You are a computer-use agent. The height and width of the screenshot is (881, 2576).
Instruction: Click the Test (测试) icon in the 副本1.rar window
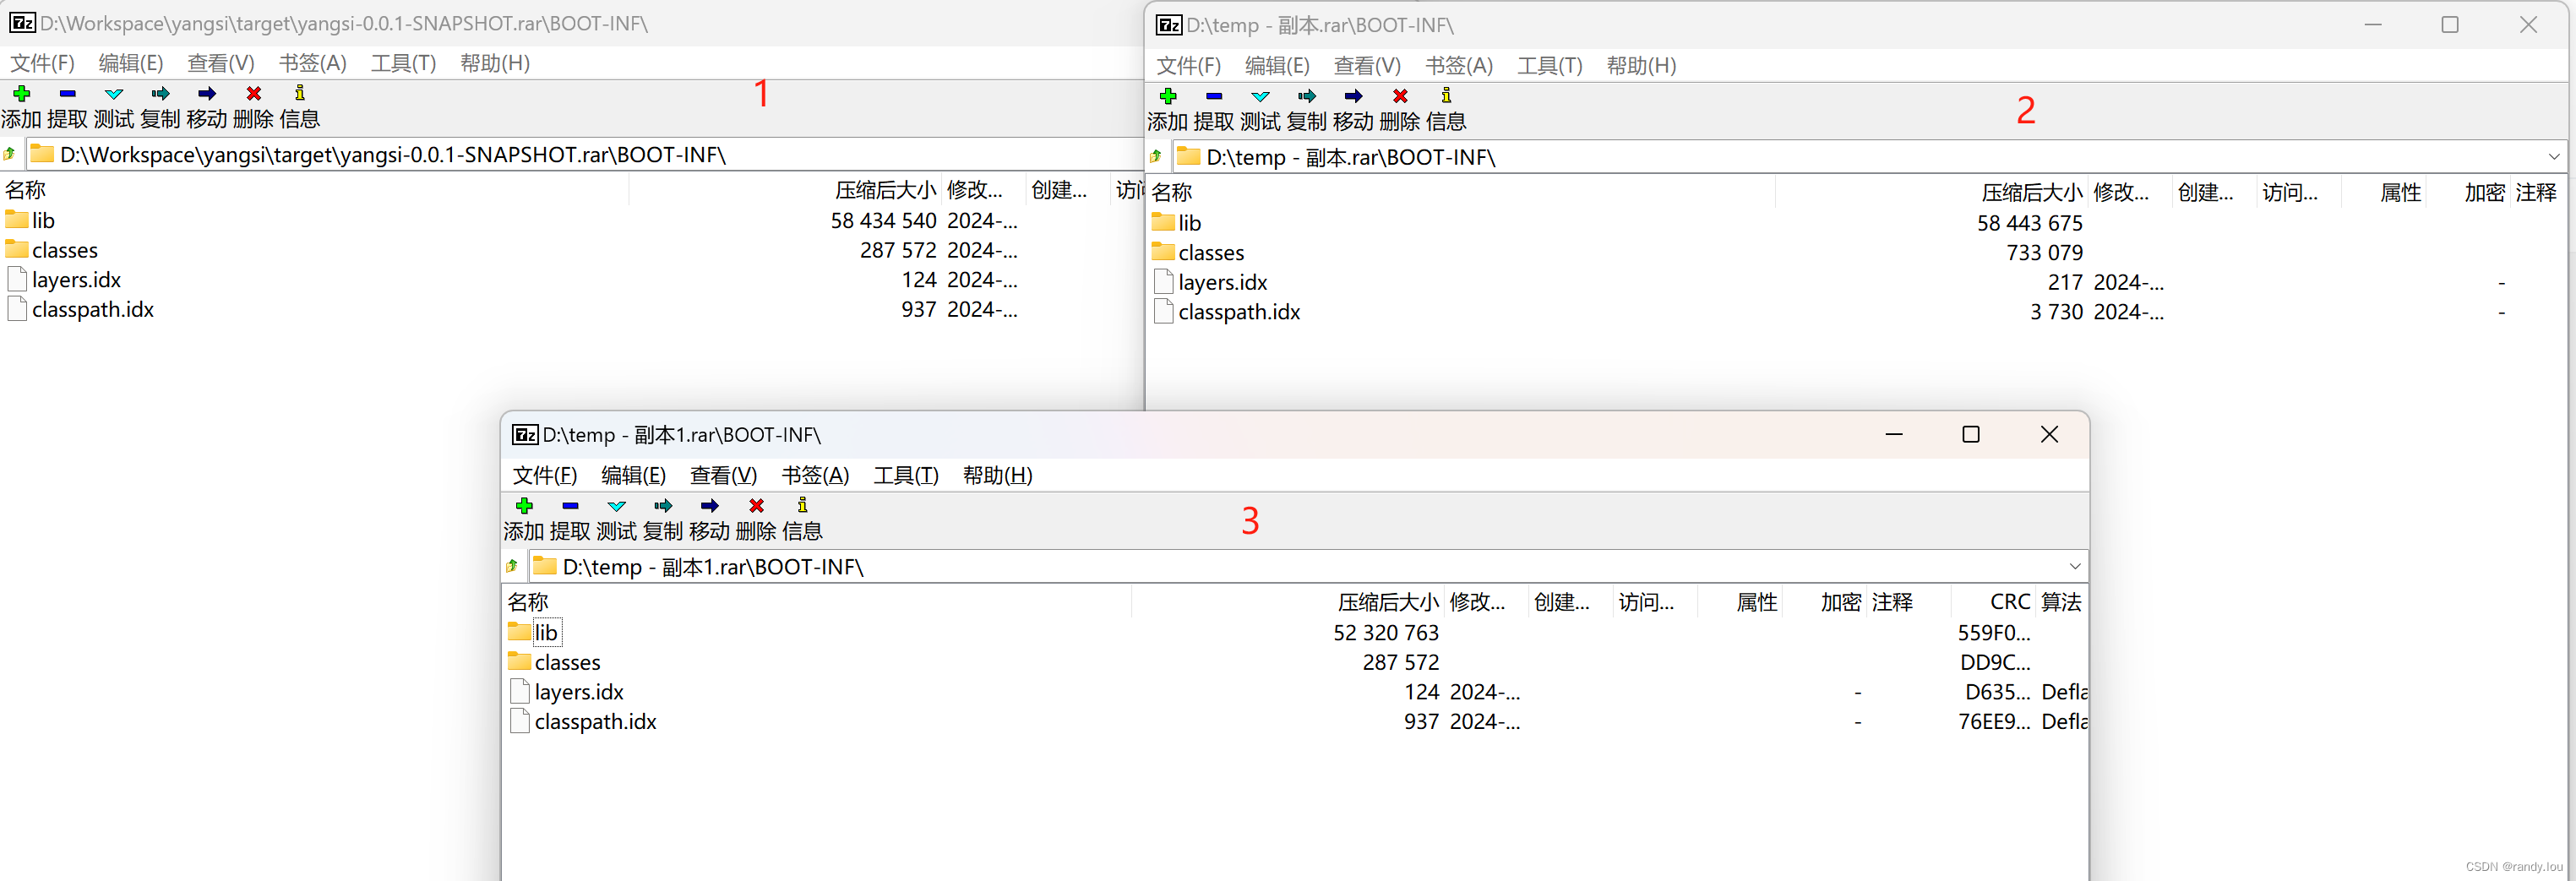coord(617,507)
